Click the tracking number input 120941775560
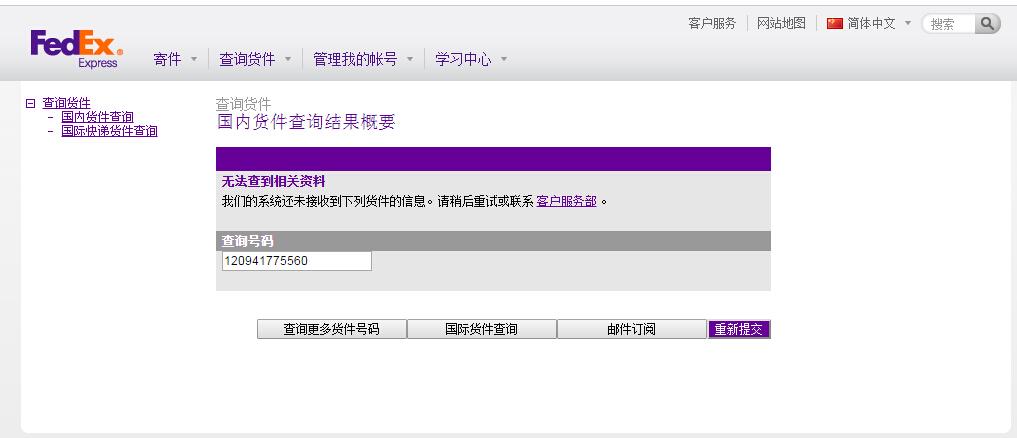Screen dimensions: 1017x438 coord(296,261)
